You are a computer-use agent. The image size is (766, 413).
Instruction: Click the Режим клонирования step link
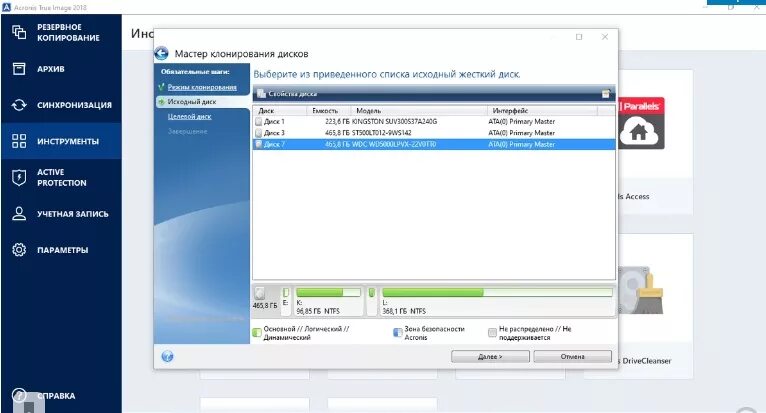tap(202, 87)
